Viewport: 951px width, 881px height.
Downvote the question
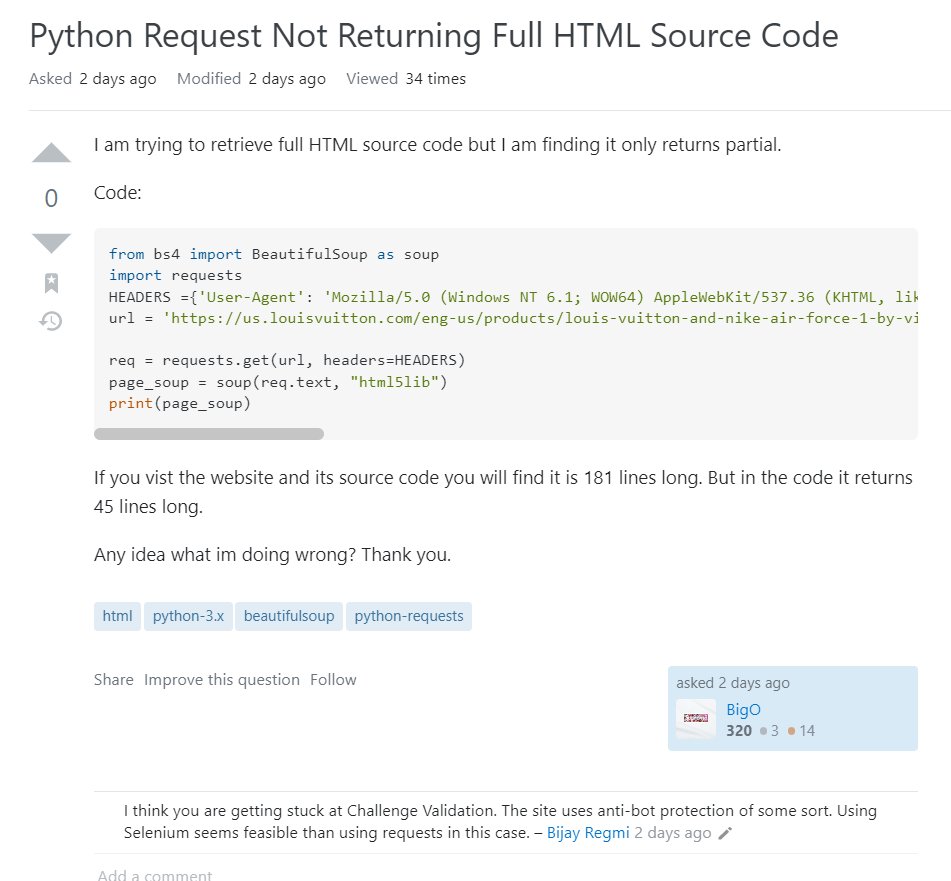51,242
